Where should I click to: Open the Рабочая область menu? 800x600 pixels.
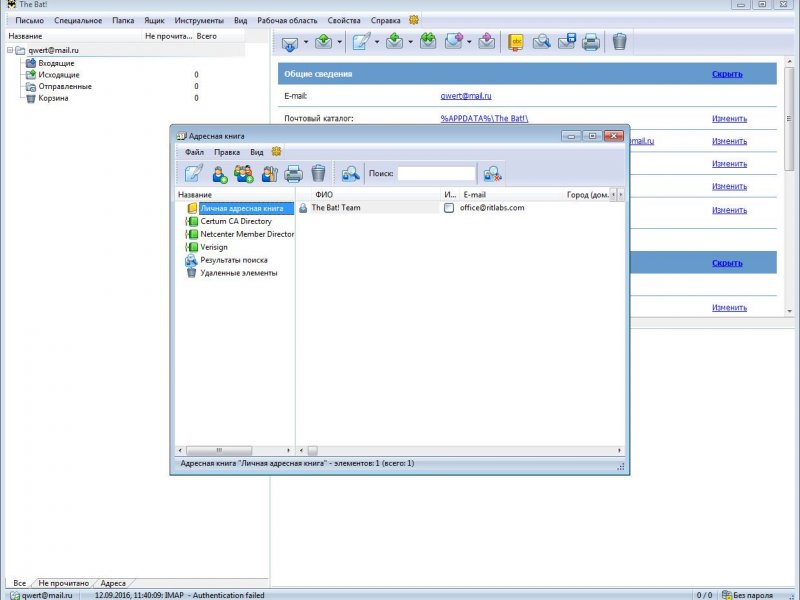tap(287, 20)
